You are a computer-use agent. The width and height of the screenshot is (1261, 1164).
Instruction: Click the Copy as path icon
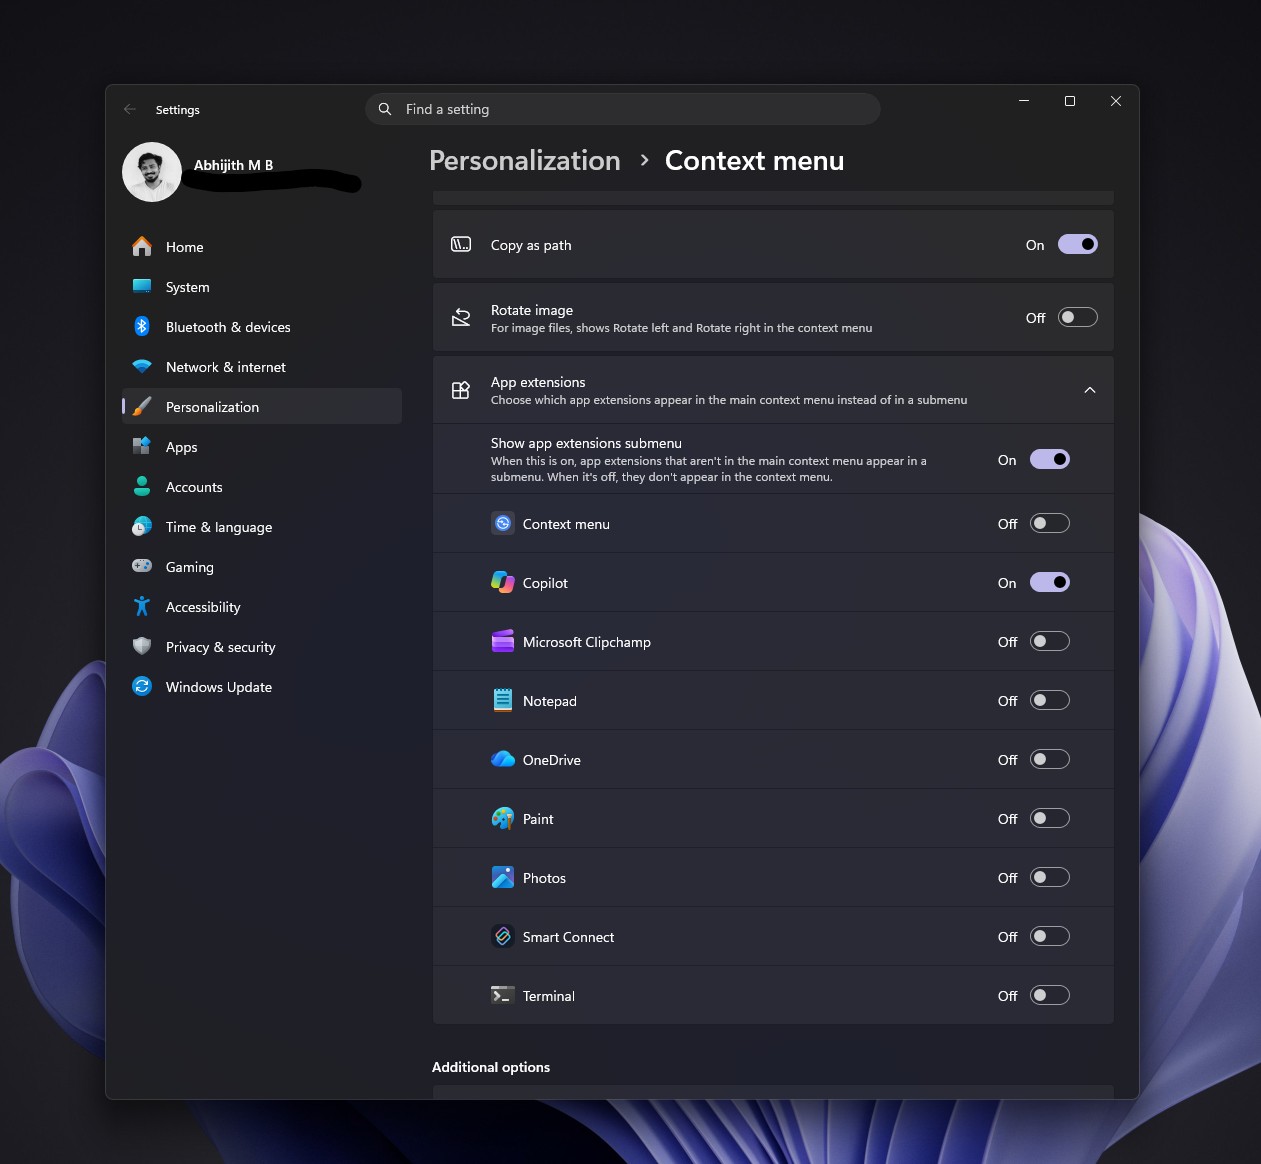(x=461, y=244)
